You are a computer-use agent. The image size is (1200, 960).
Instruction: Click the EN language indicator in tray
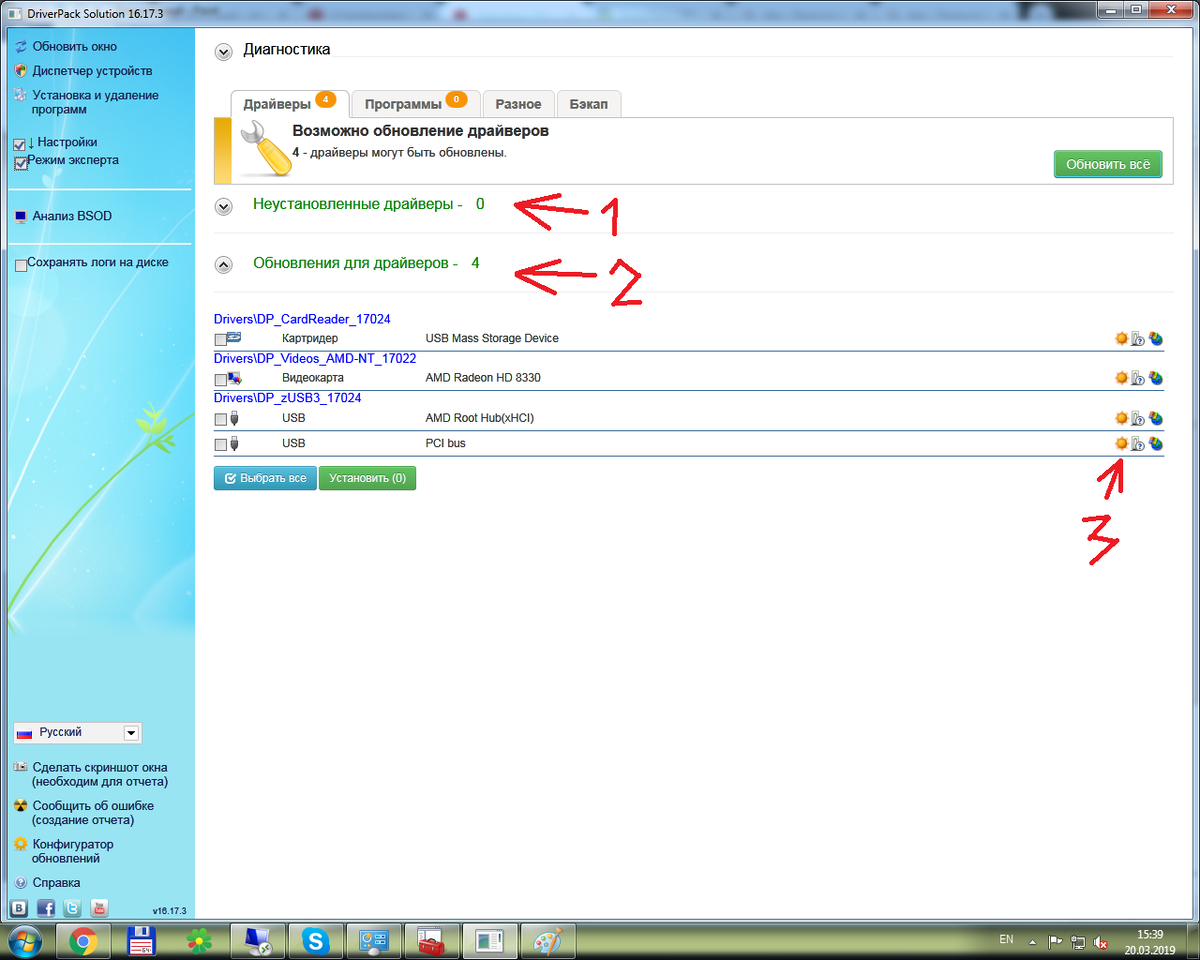[x=1006, y=940]
